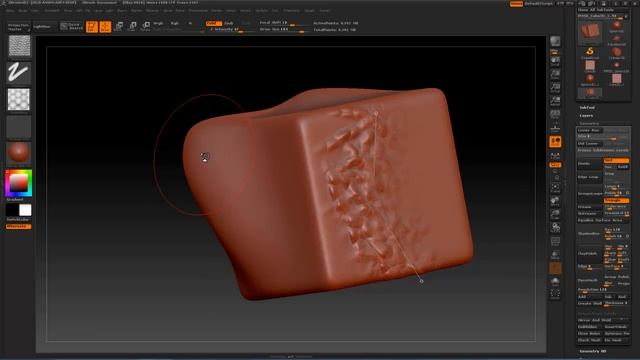Toggle L.Sym local symmetry
Screen dimensions: 640x360
coord(555,156)
